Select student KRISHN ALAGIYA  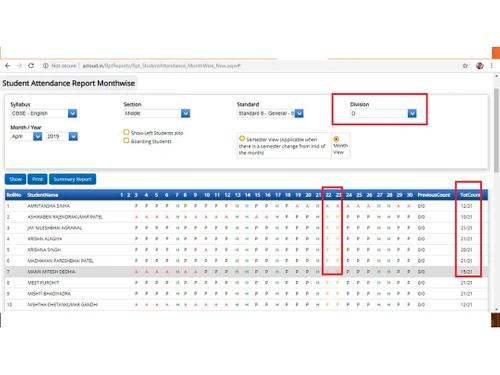45,239
